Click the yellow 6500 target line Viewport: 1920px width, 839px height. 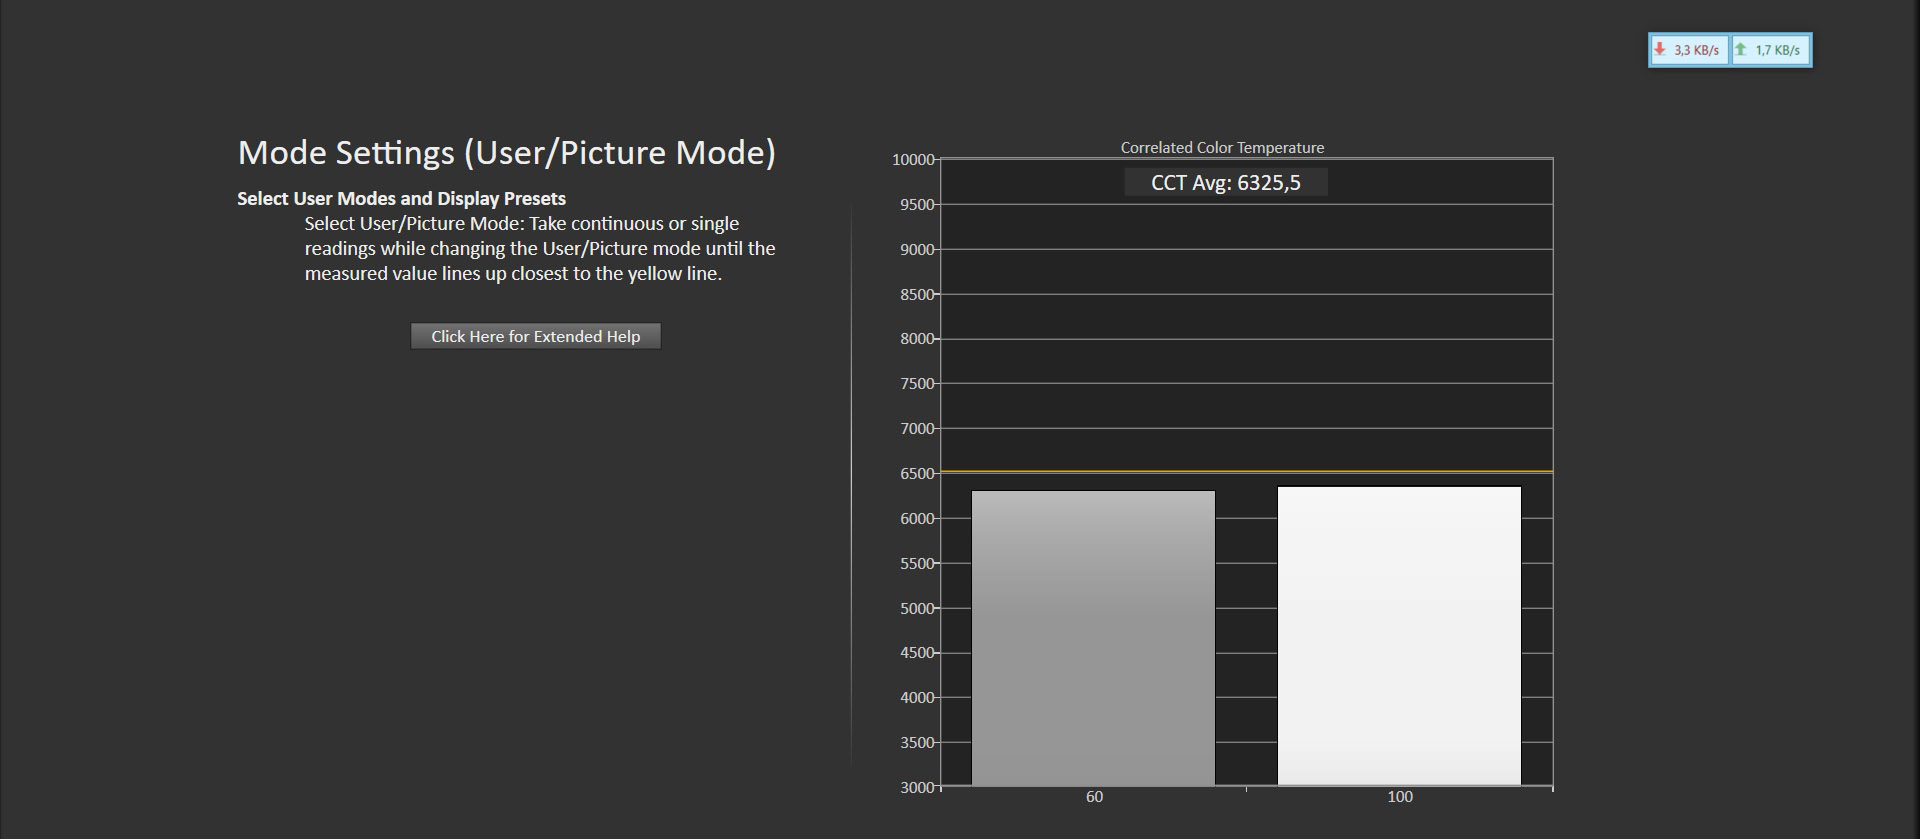point(1247,471)
